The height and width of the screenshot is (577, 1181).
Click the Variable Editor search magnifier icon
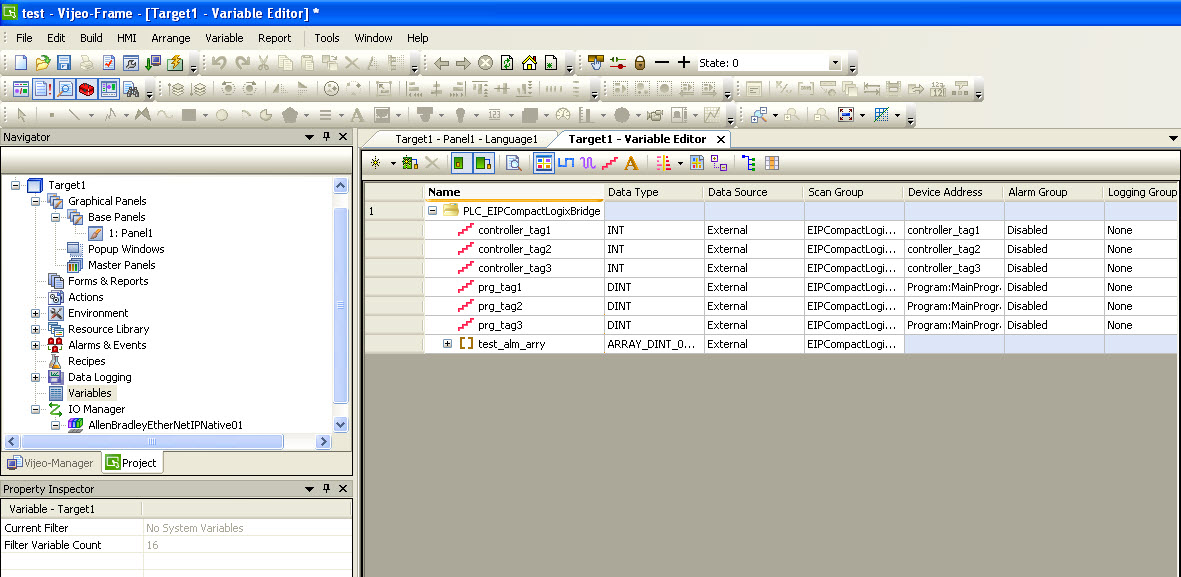click(x=514, y=163)
